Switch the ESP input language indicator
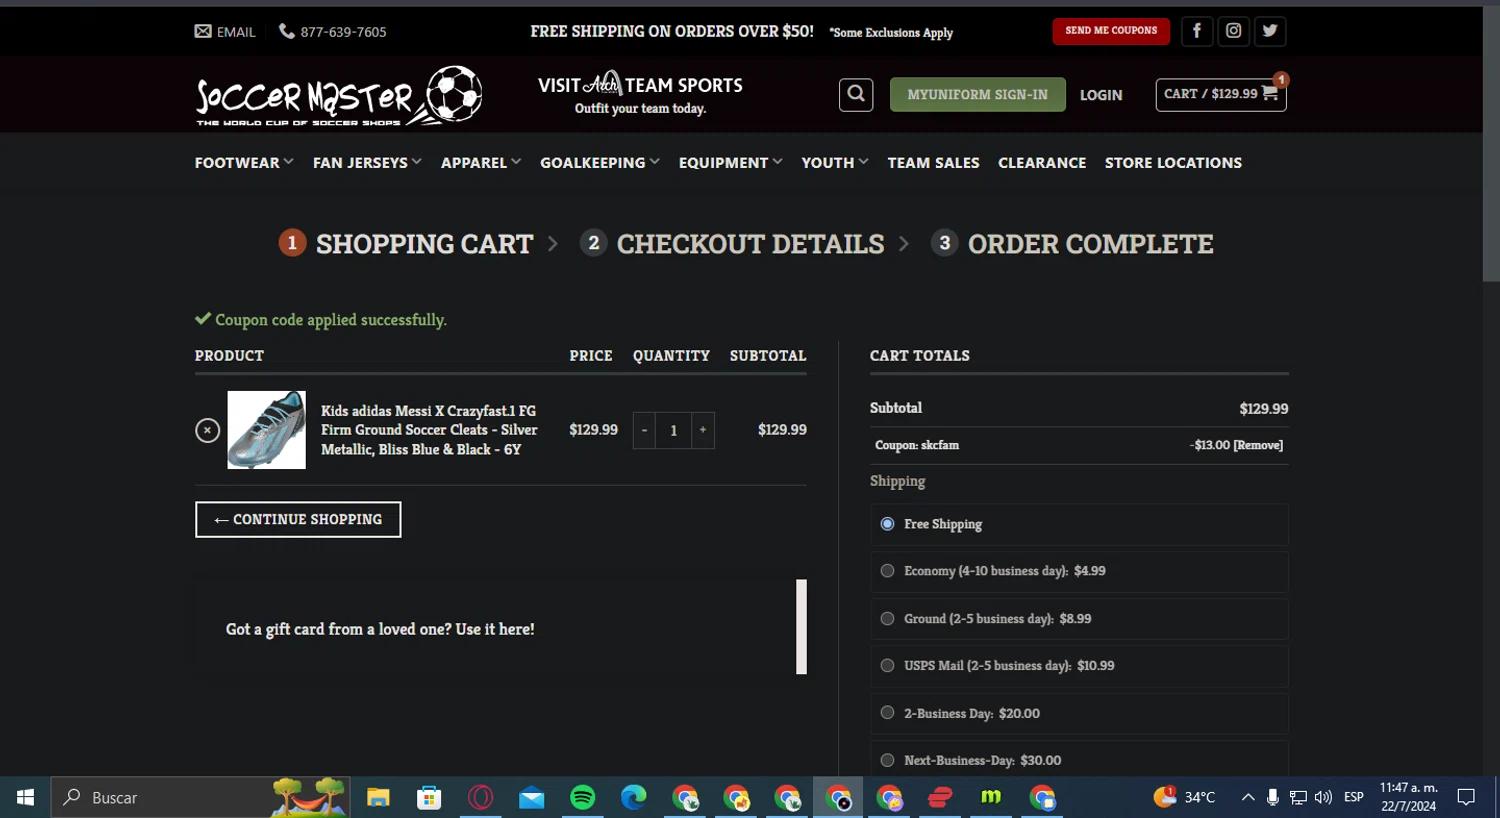 (1354, 797)
